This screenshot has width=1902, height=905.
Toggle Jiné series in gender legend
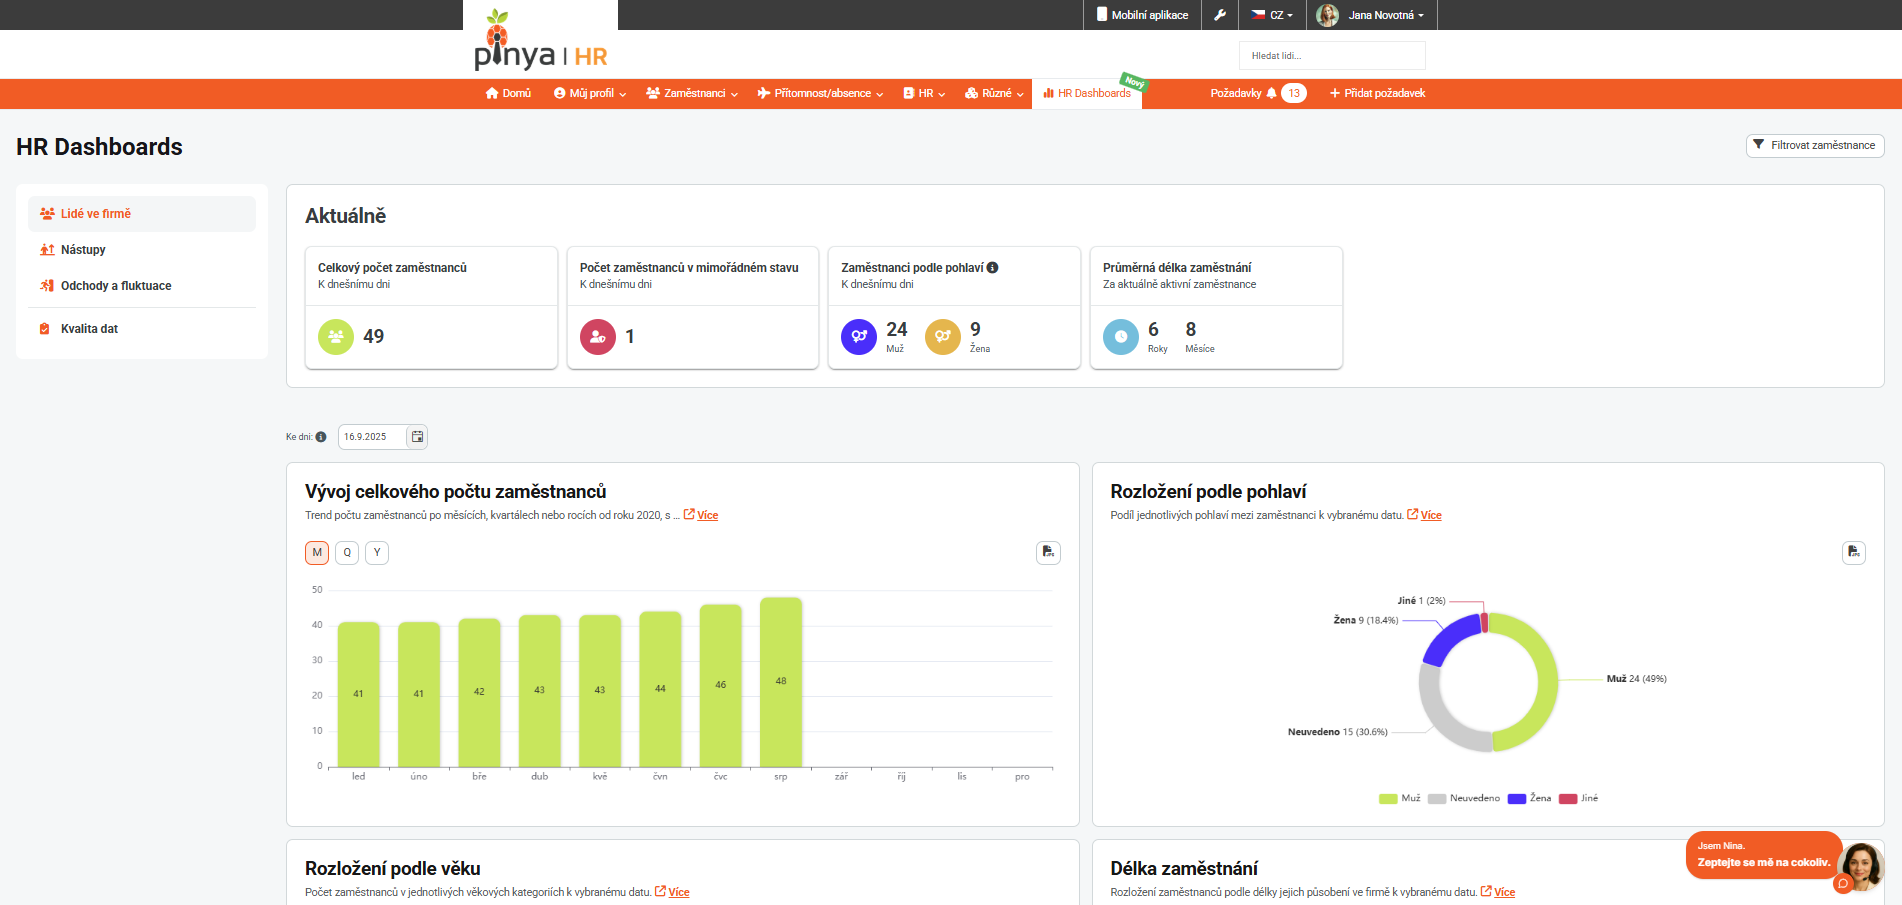click(1578, 798)
